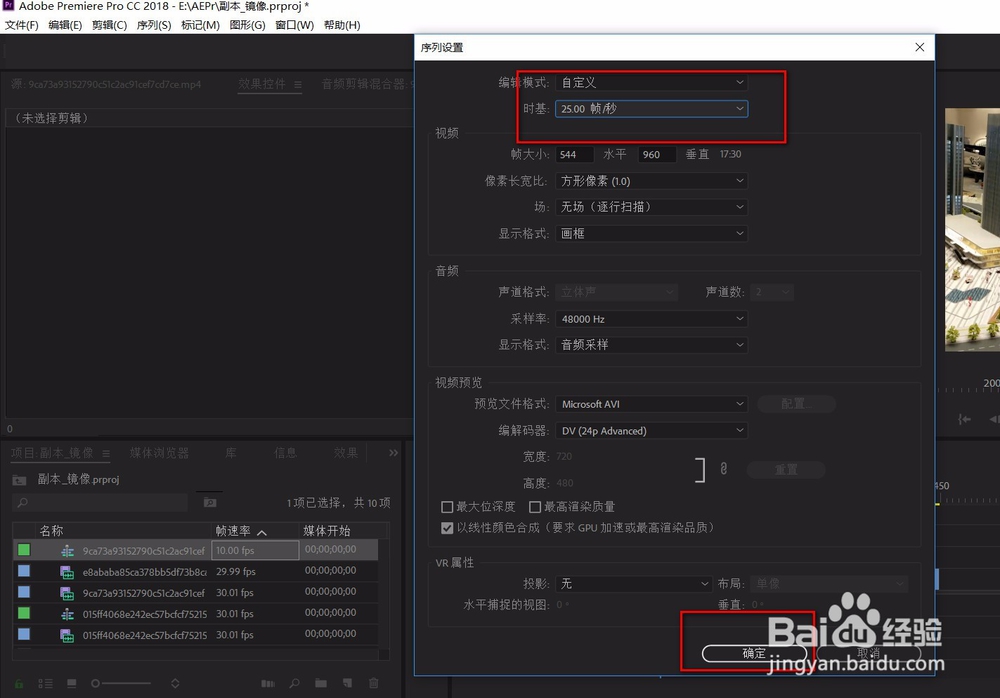Screen dimensions: 1000x698
Task: Click the width-height chain link icon
Action: point(723,469)
